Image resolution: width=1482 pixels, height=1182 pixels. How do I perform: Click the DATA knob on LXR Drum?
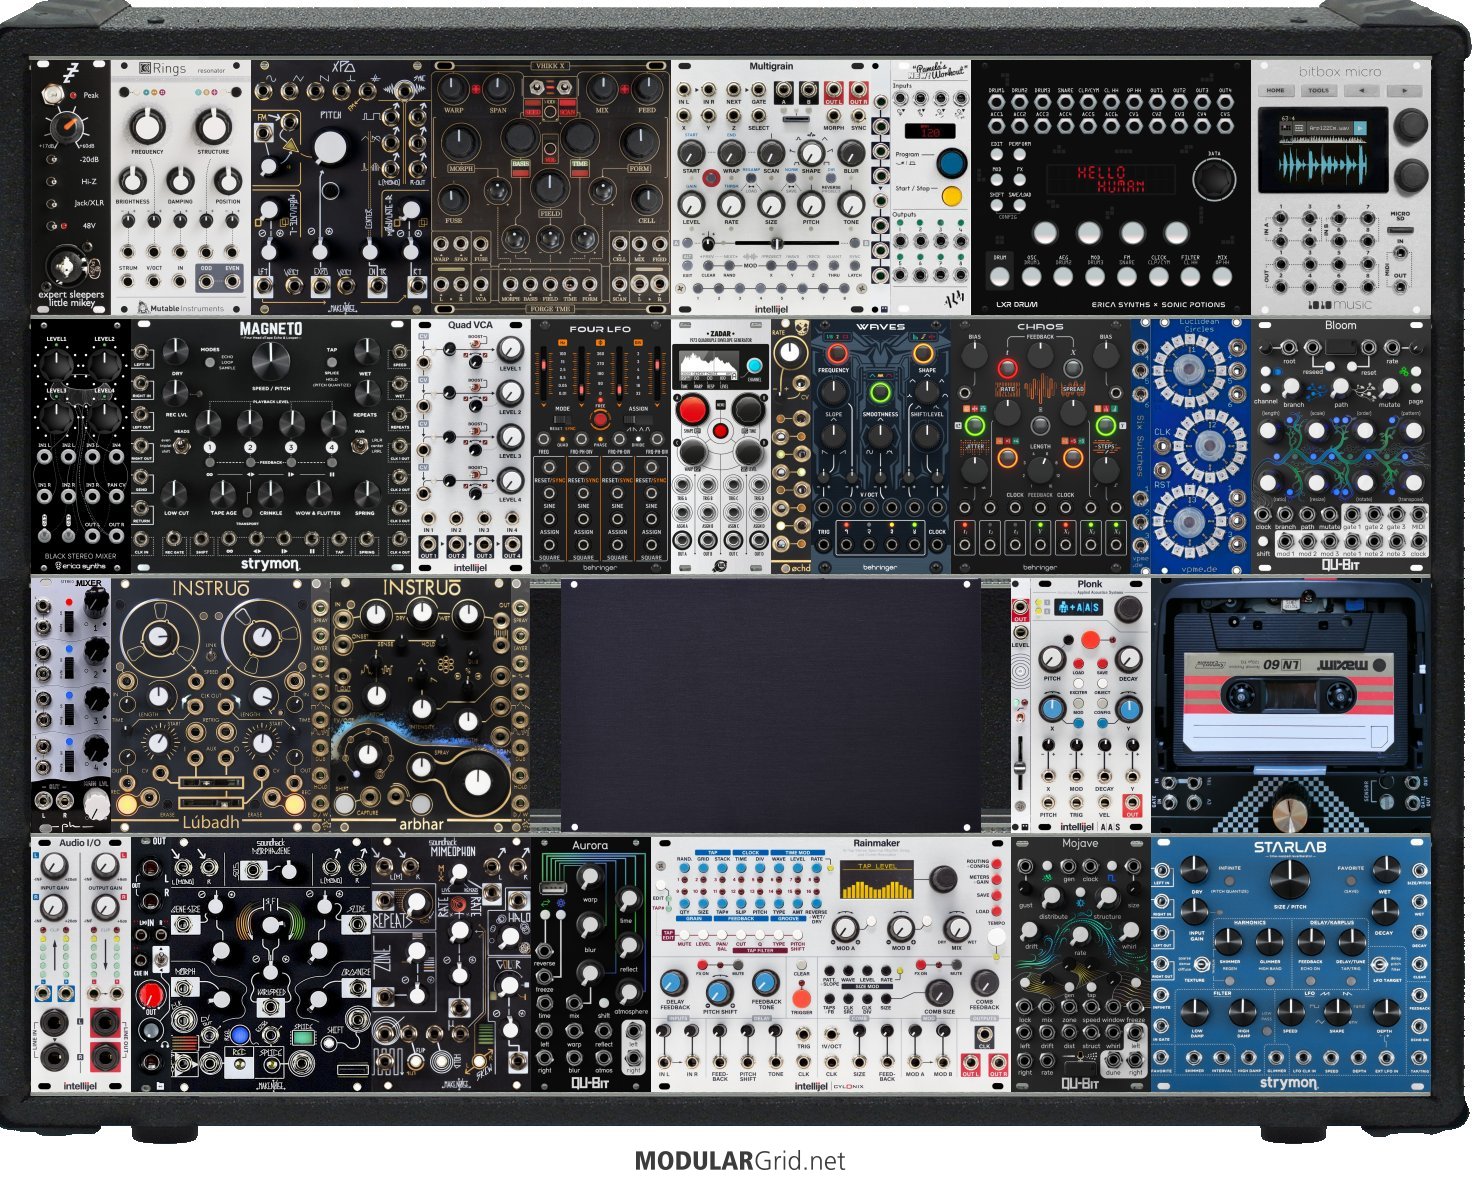click(x=1213, y=180)
